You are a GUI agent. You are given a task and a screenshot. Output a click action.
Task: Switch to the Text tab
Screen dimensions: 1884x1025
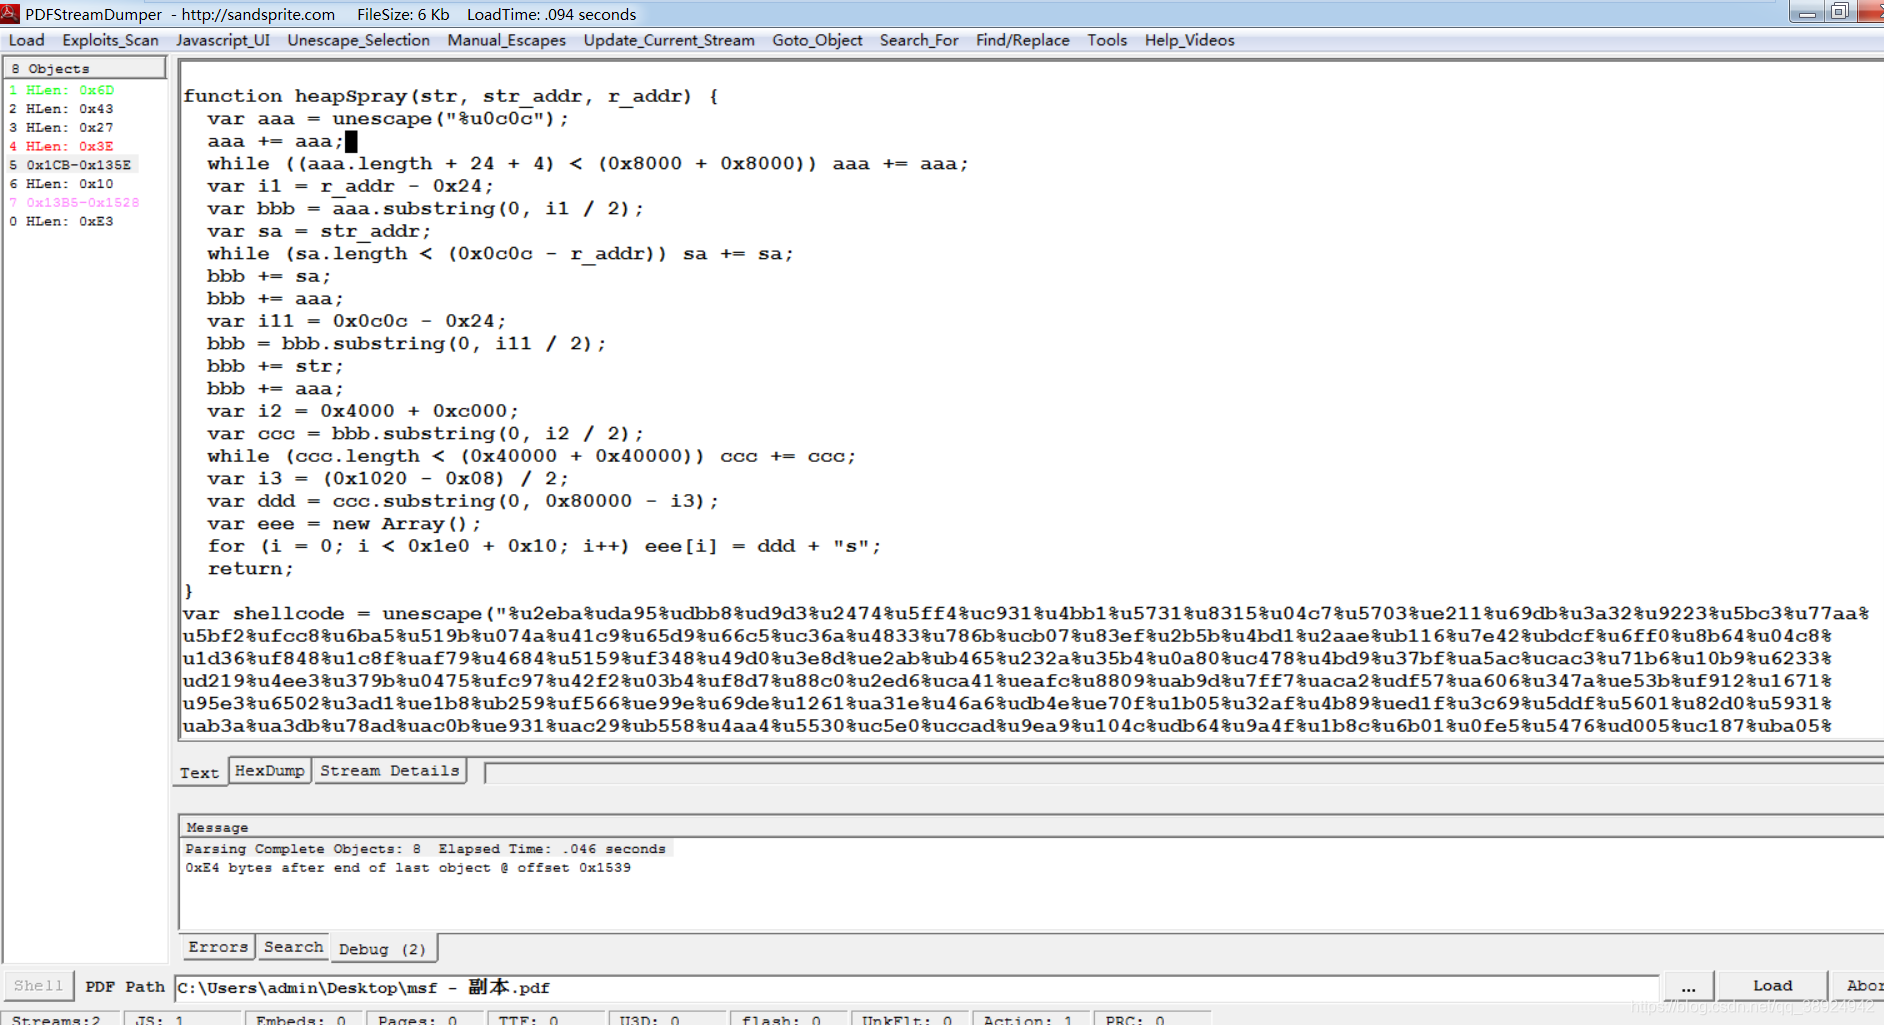tap(199, 773)
